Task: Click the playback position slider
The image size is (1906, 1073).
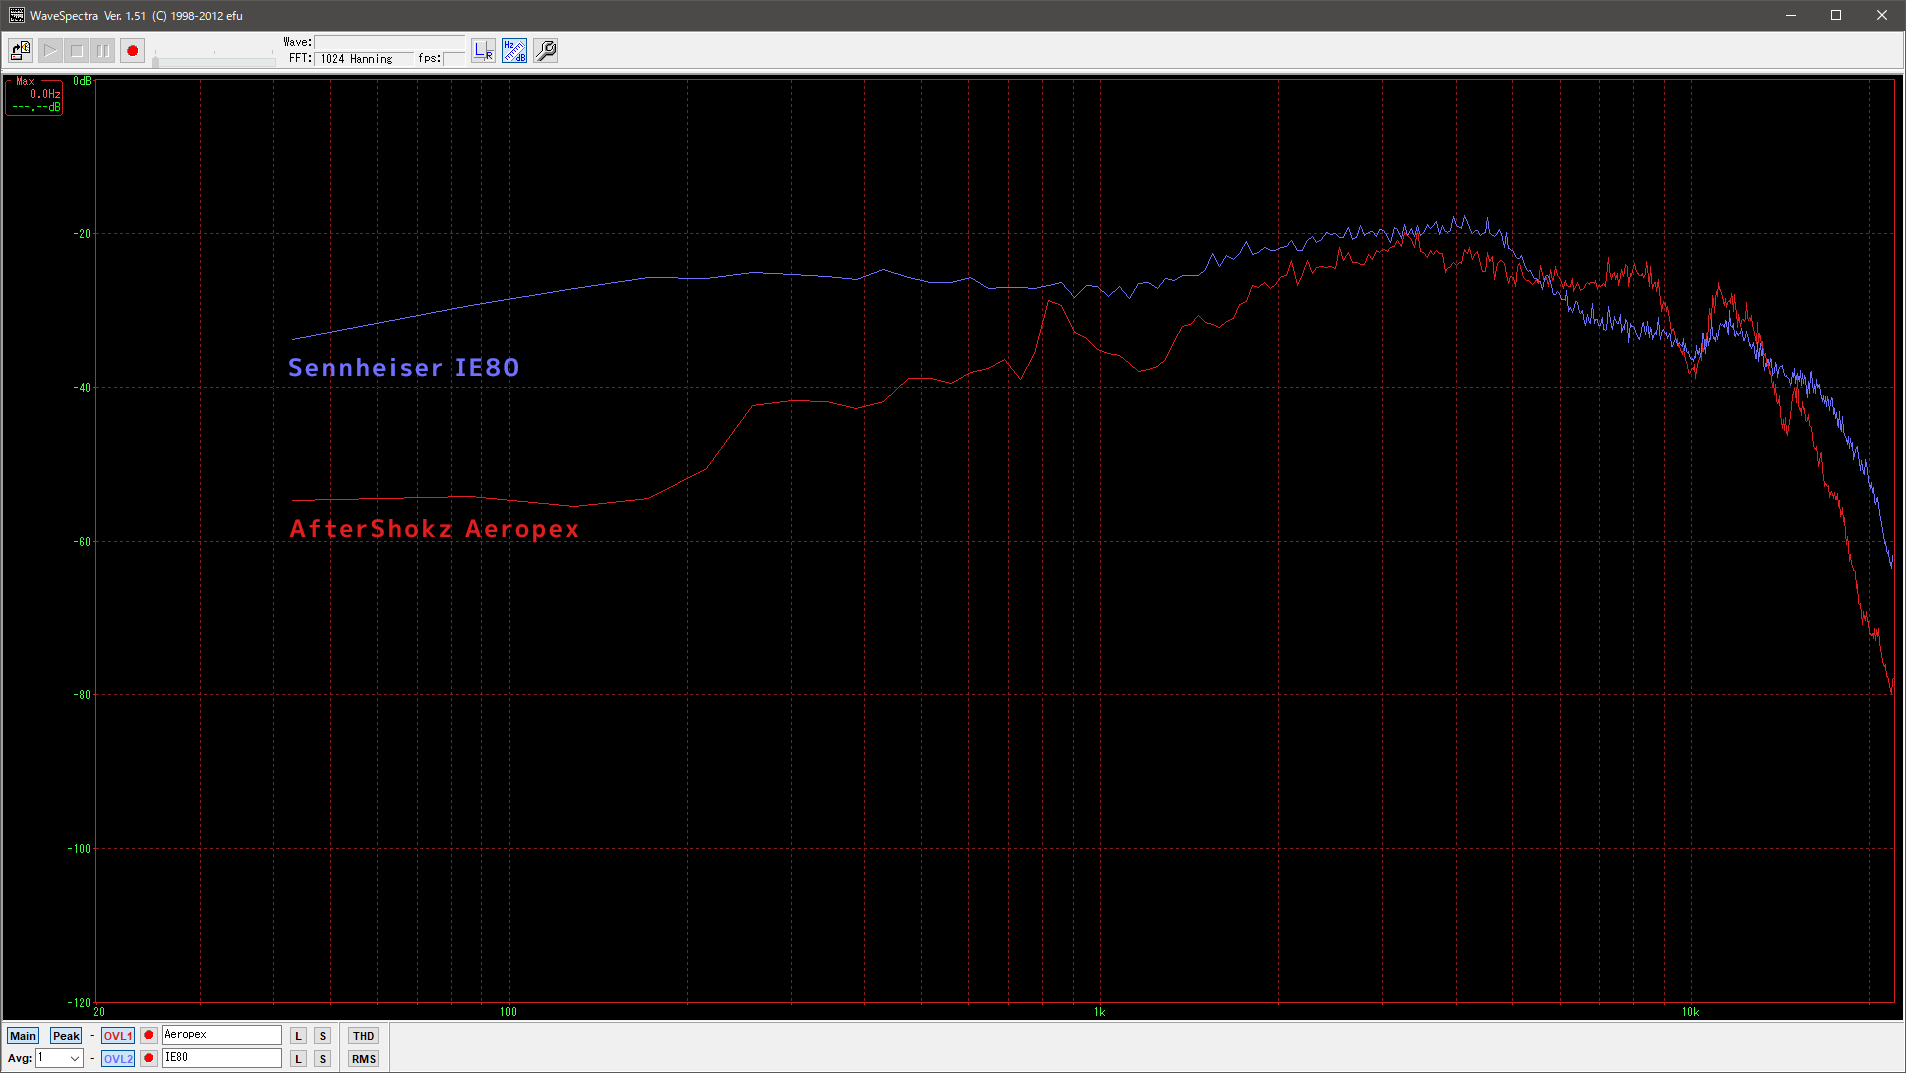Action: point(214,62)
